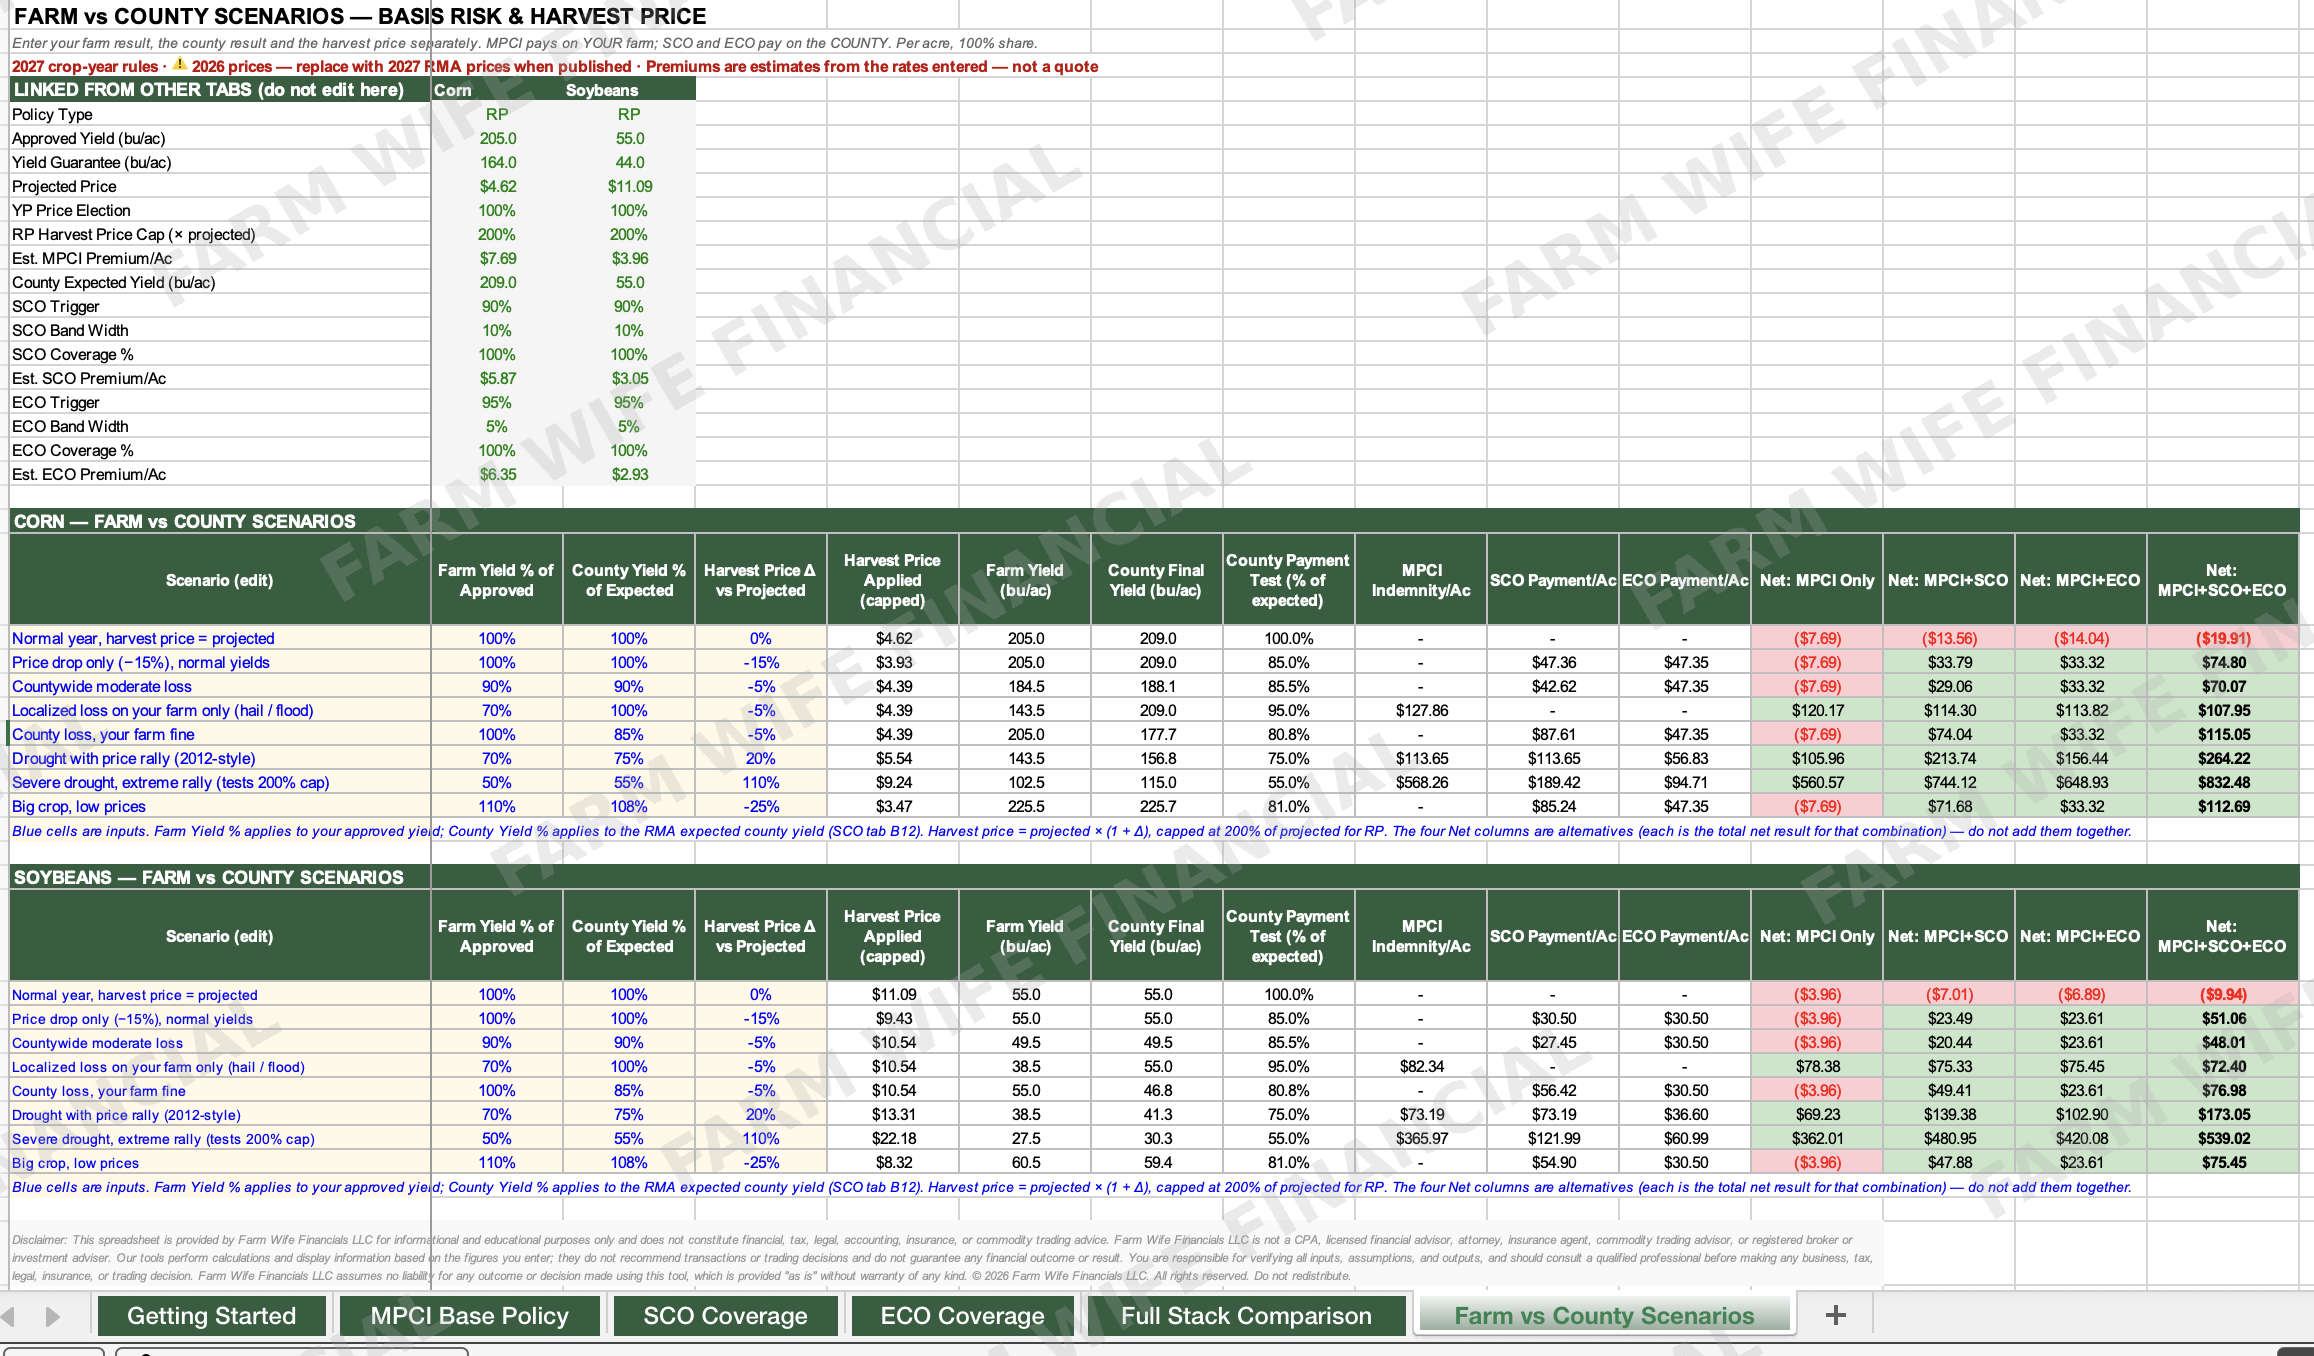The width and height of the screenshot is (2314, 1356).
Task: Click corn Est. MPCI Premium/Ac $7.69
Action: click(x=497, y=258)
